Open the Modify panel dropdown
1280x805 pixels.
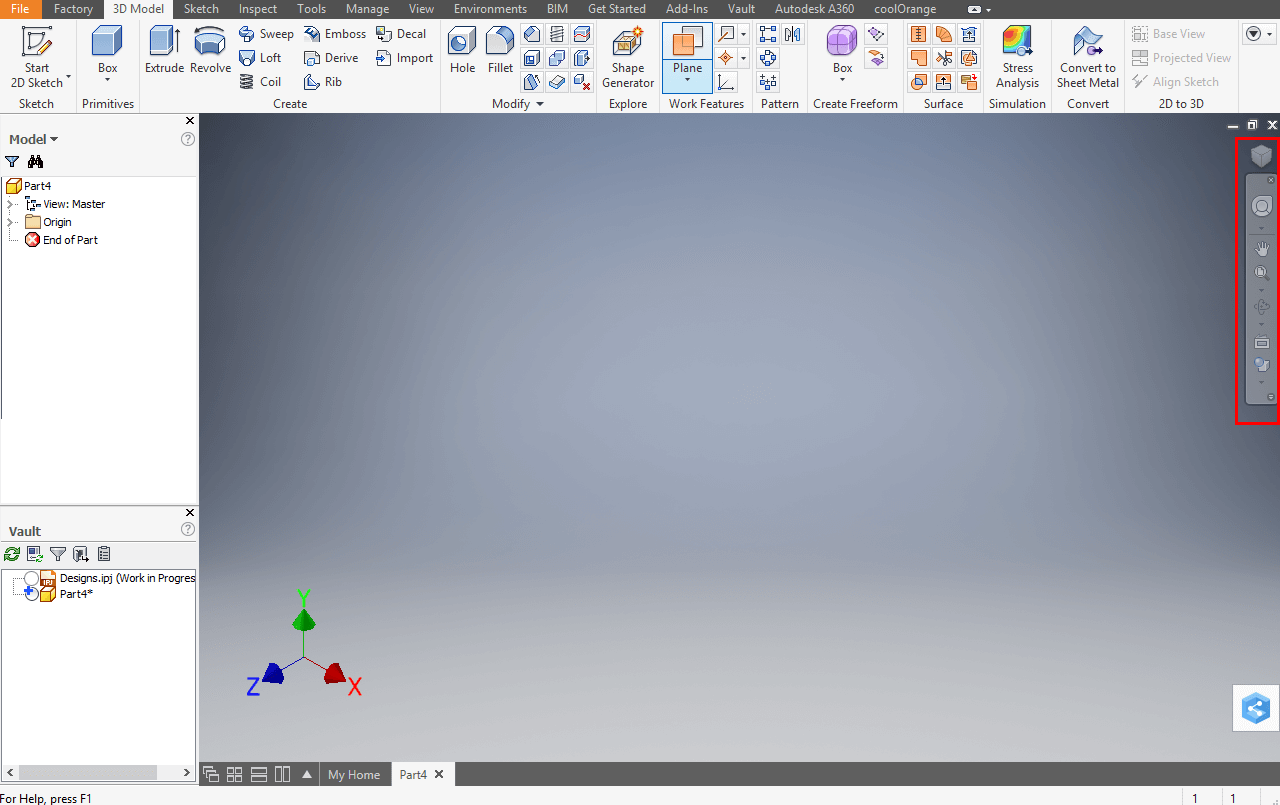pos(540,104)
